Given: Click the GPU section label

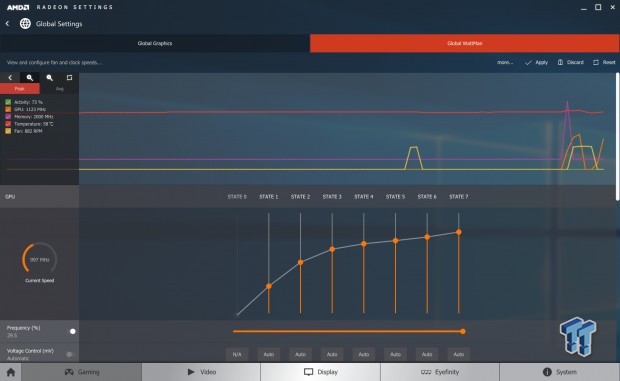Looking at the screenshot, I should click(x=10, y=196).
